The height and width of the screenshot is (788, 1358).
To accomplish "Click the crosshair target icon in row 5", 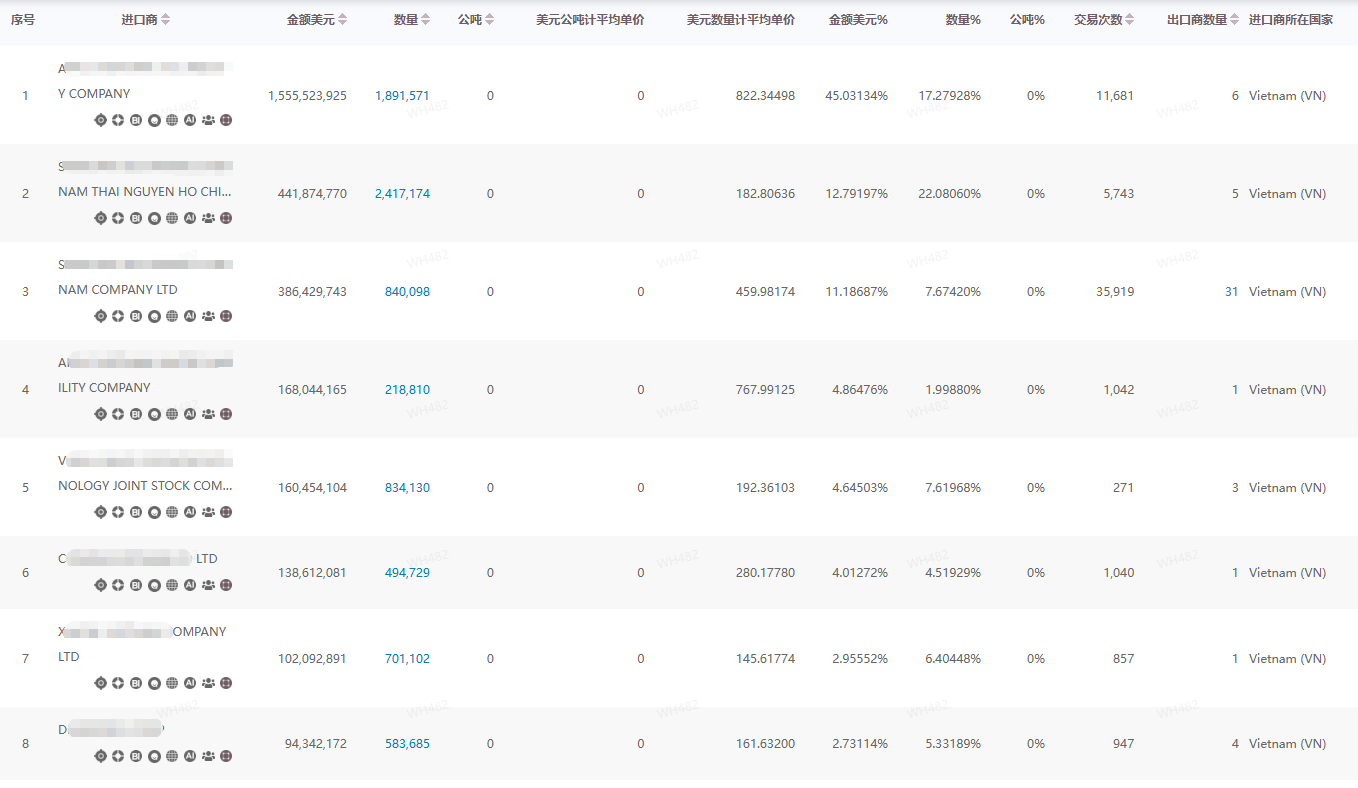I will pos(100,512).
